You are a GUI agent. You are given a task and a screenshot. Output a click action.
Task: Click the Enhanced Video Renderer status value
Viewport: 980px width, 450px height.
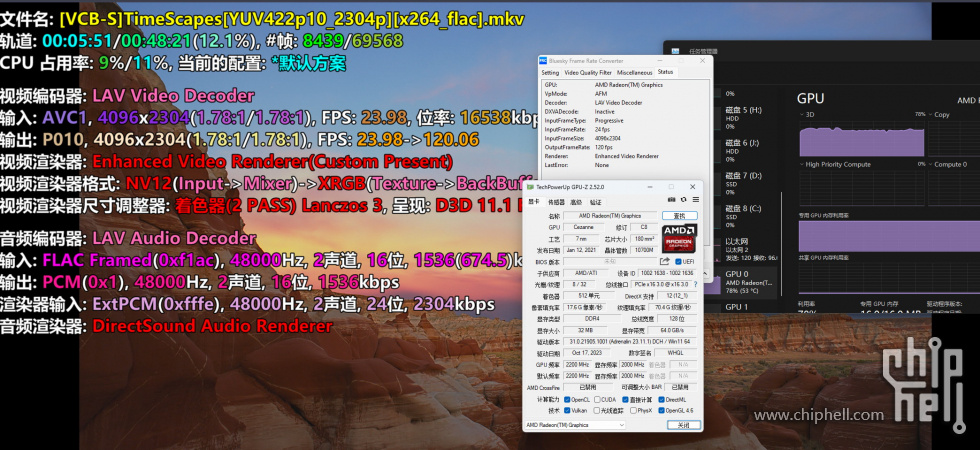click(626, 156)
